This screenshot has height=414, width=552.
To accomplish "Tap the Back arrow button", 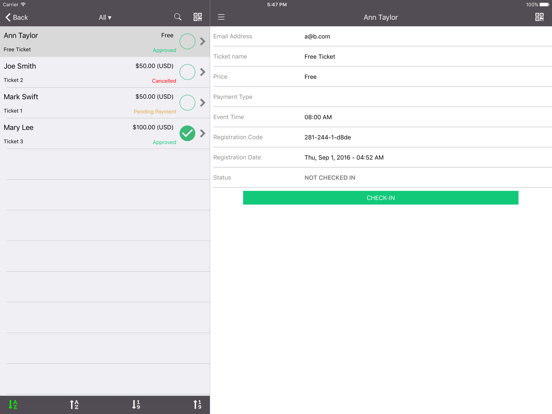I will (x=16, y=17).
